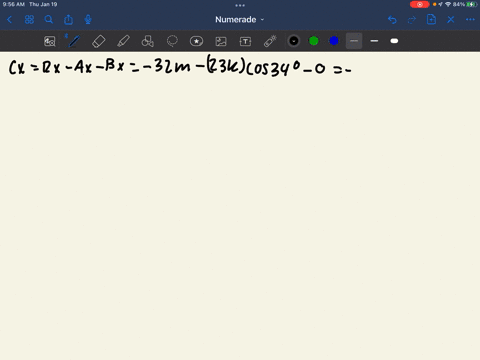Select the zoom window tool
Viewport: 480px width, 360px height.
tap(50, 41)
